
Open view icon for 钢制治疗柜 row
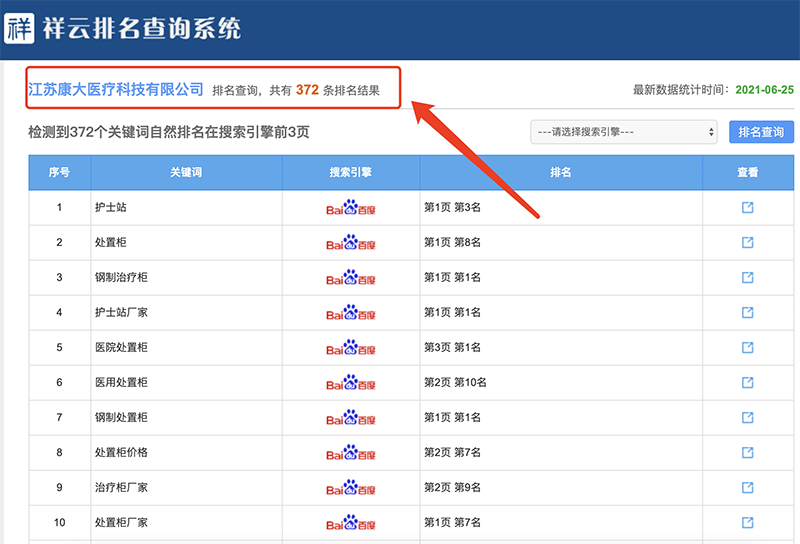(x=747, y=277)
